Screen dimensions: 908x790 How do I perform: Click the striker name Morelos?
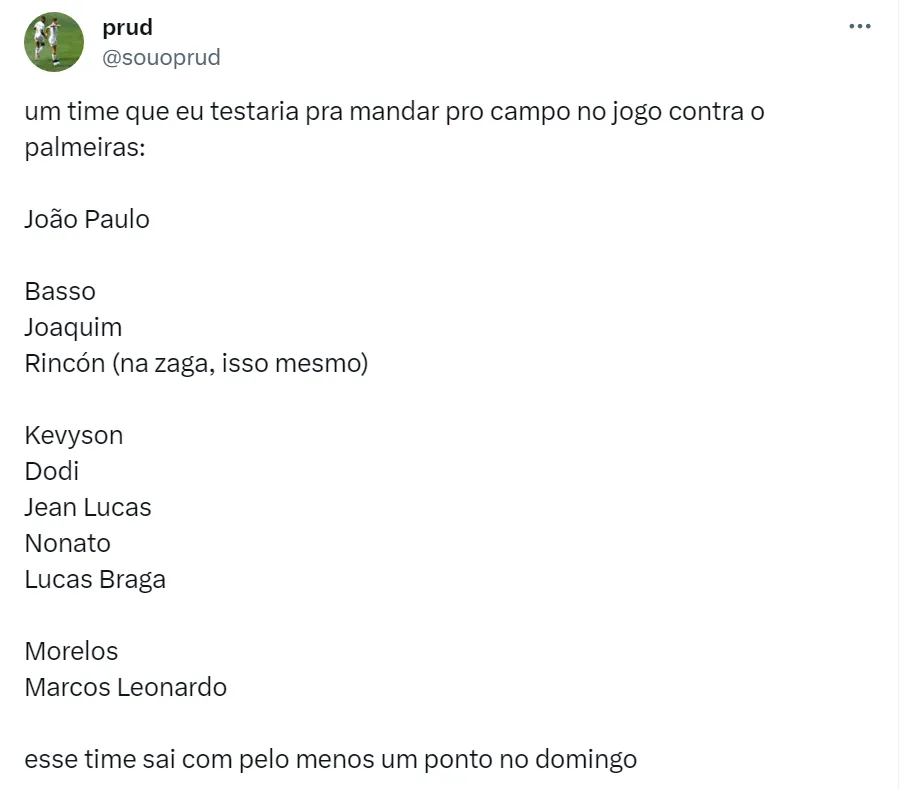click(71, 651)
